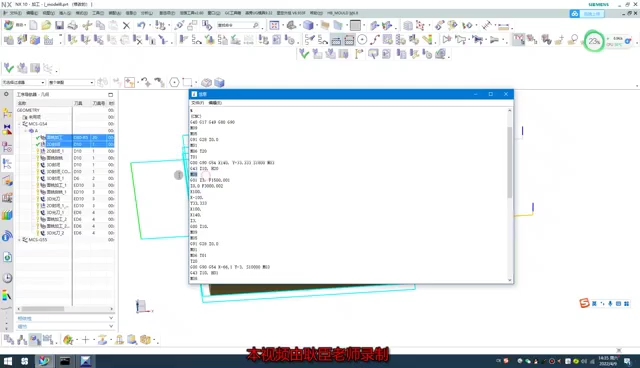Select the MCS-G54 geometry item
This screenshot has width=640, height=368.
pyautogui.click(x=38, y=124)
